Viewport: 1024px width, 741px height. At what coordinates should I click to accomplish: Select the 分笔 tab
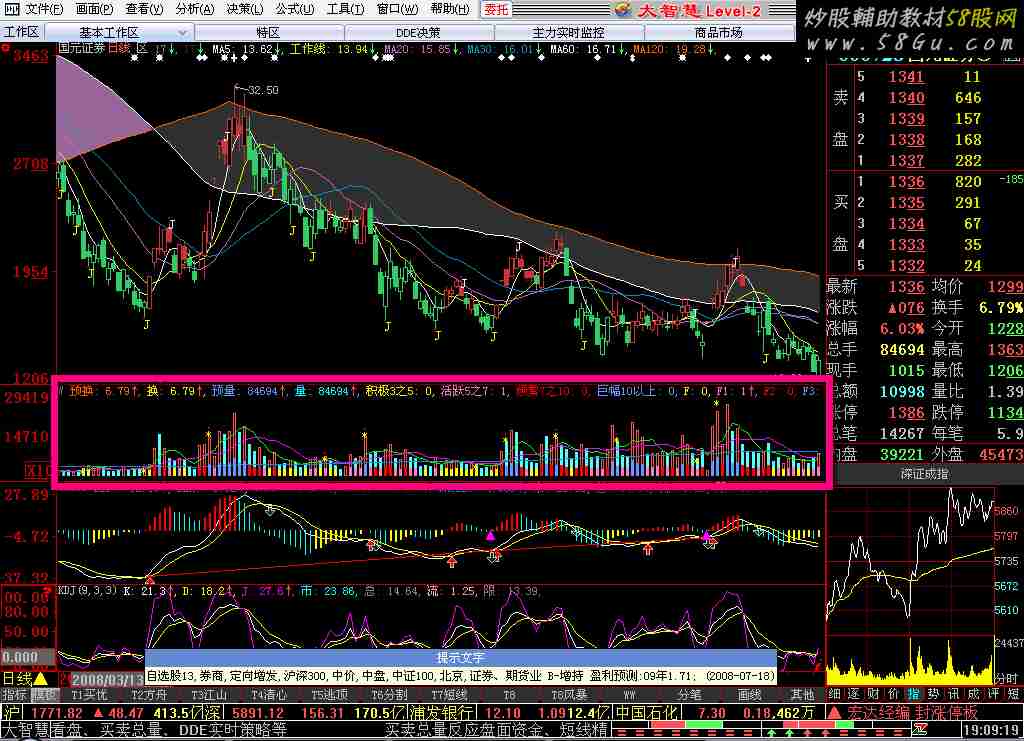tap(690, 695)
